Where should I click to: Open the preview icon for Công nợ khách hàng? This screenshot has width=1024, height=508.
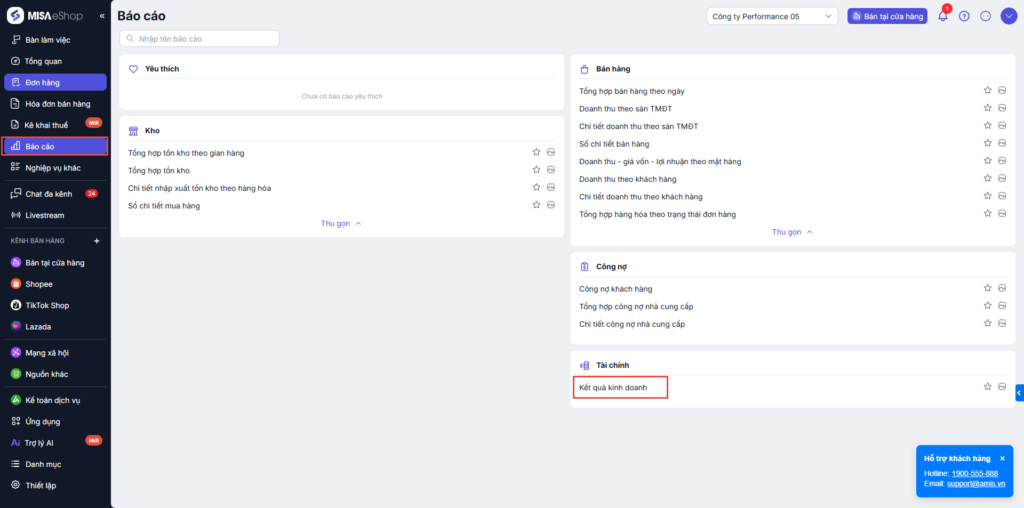click(1001, 289)
